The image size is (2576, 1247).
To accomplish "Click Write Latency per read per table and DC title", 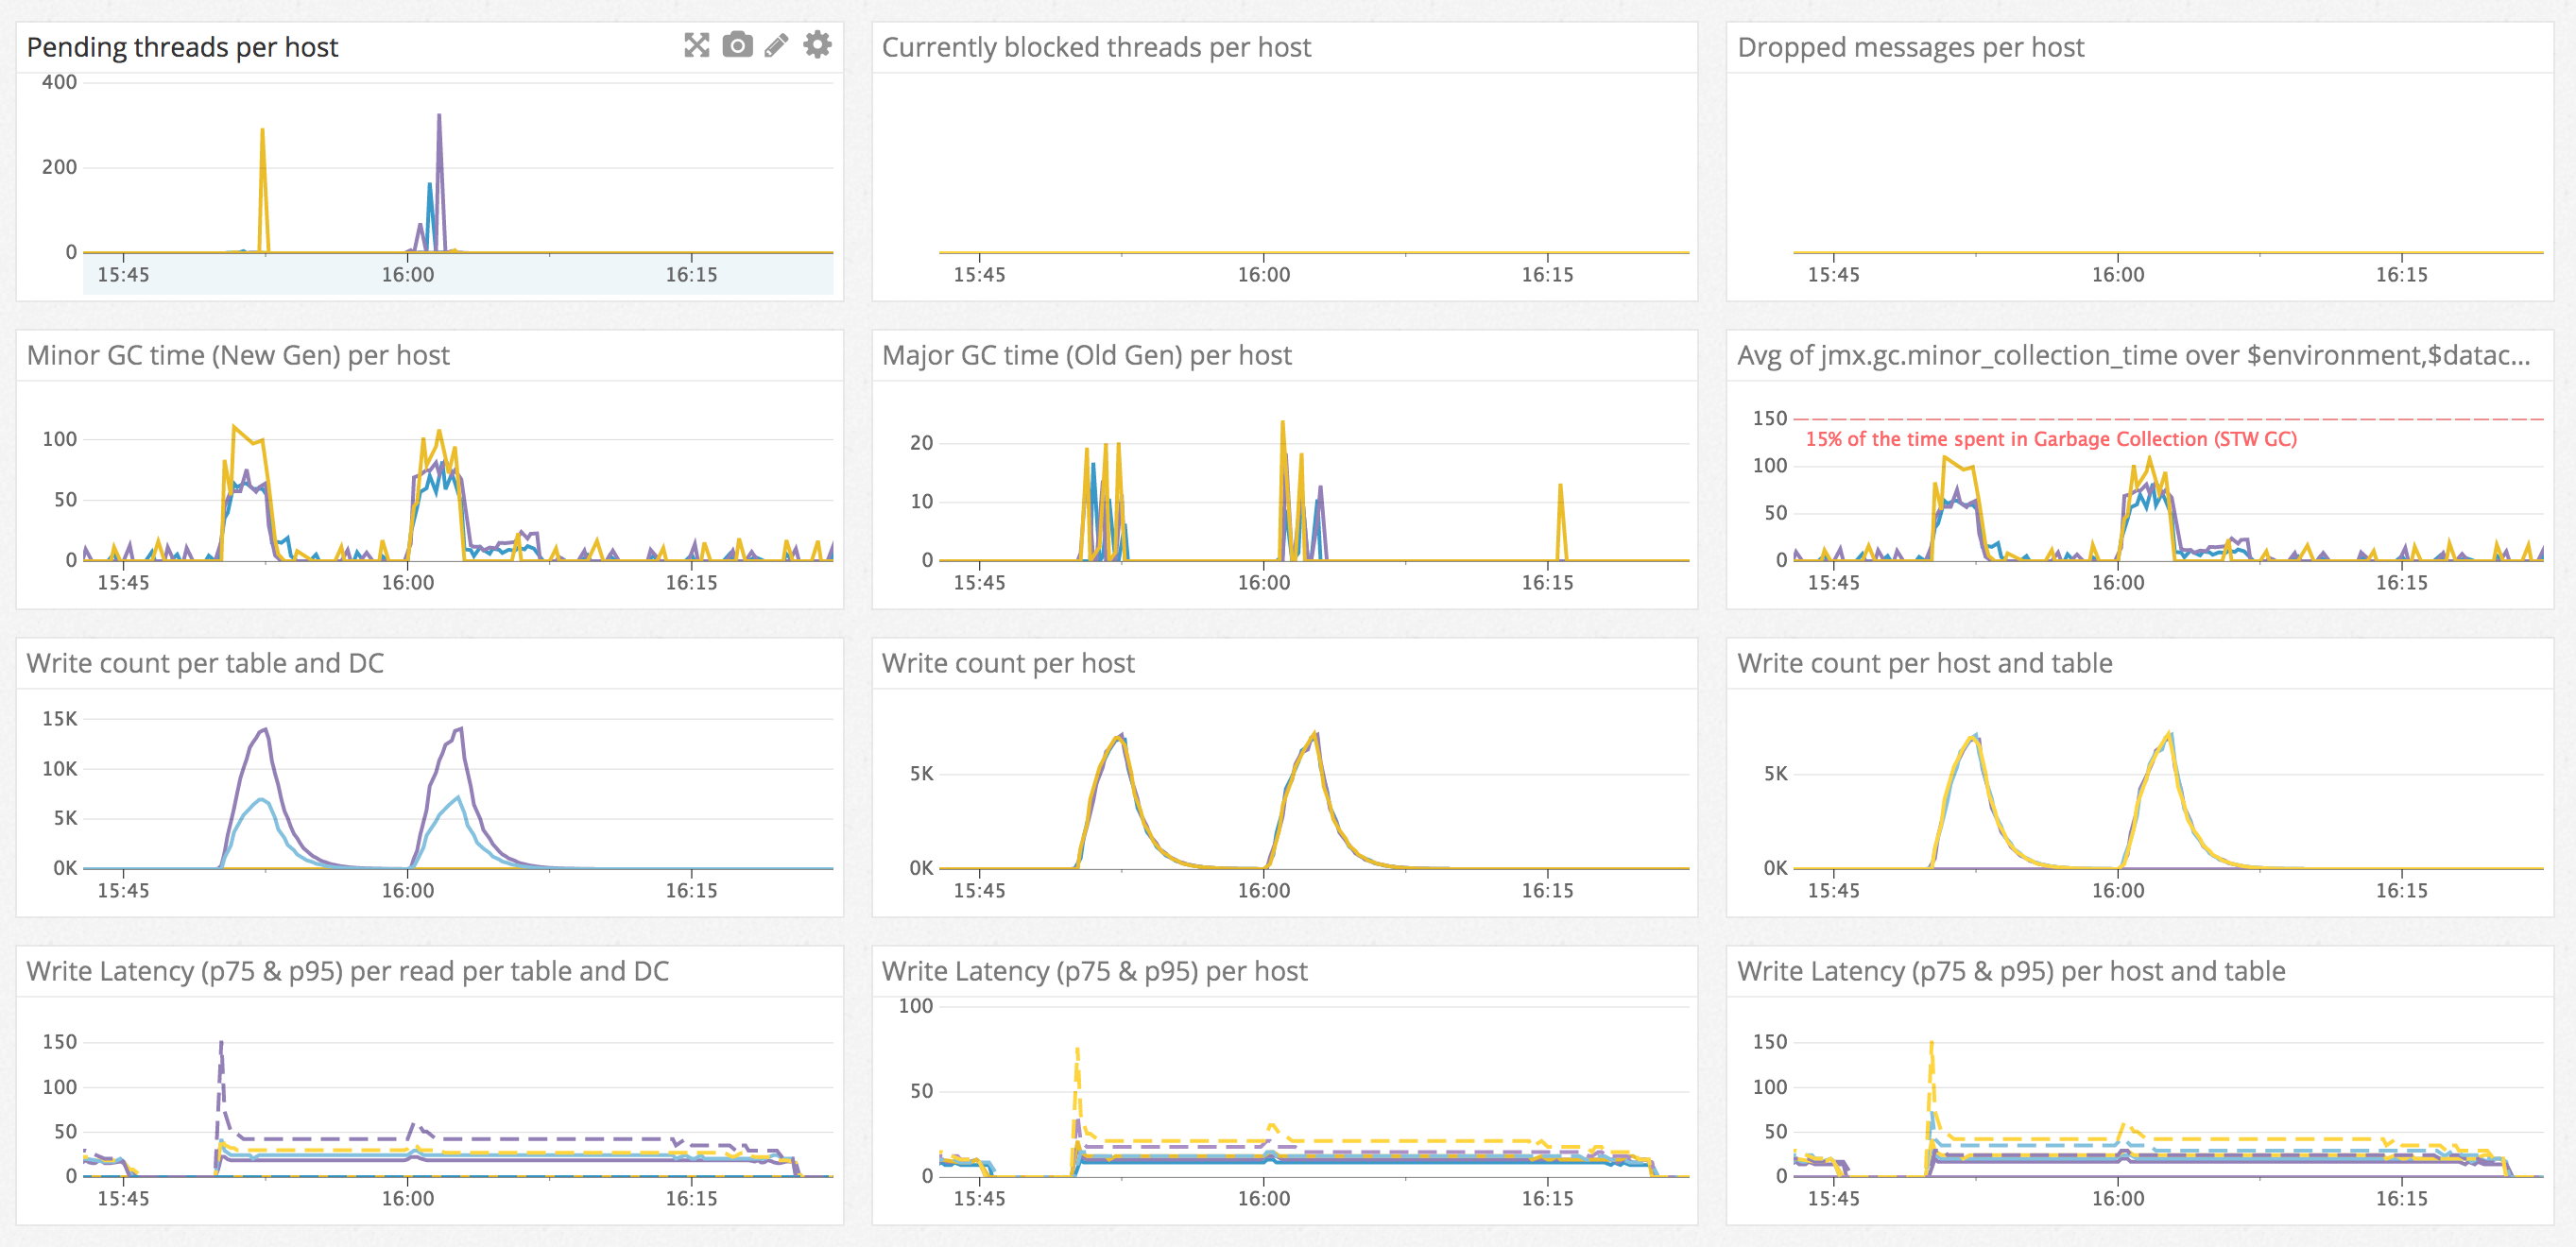I will coord(347,971).
